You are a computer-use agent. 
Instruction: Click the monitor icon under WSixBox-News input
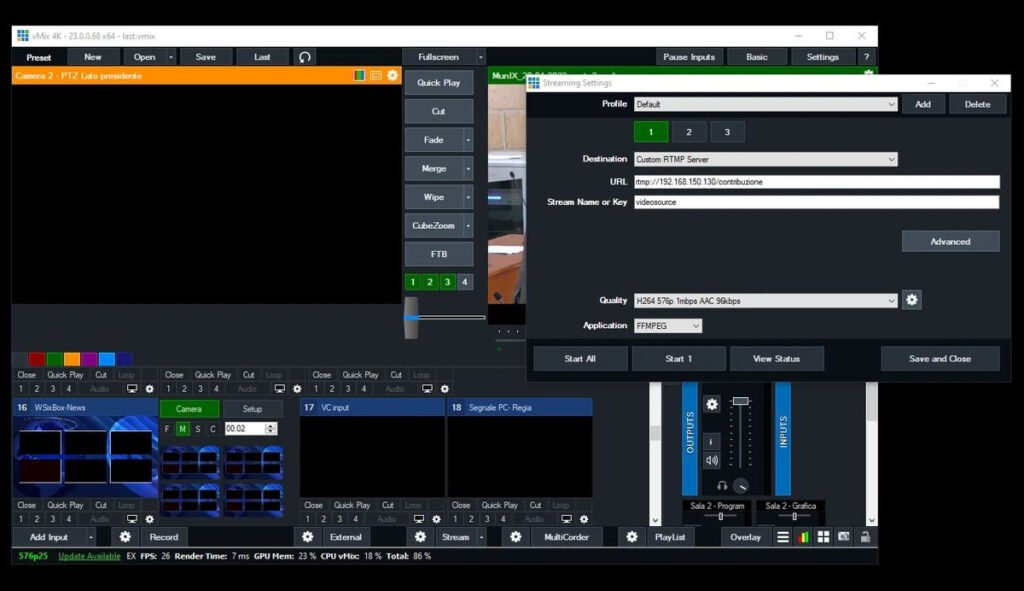point(132,519)
